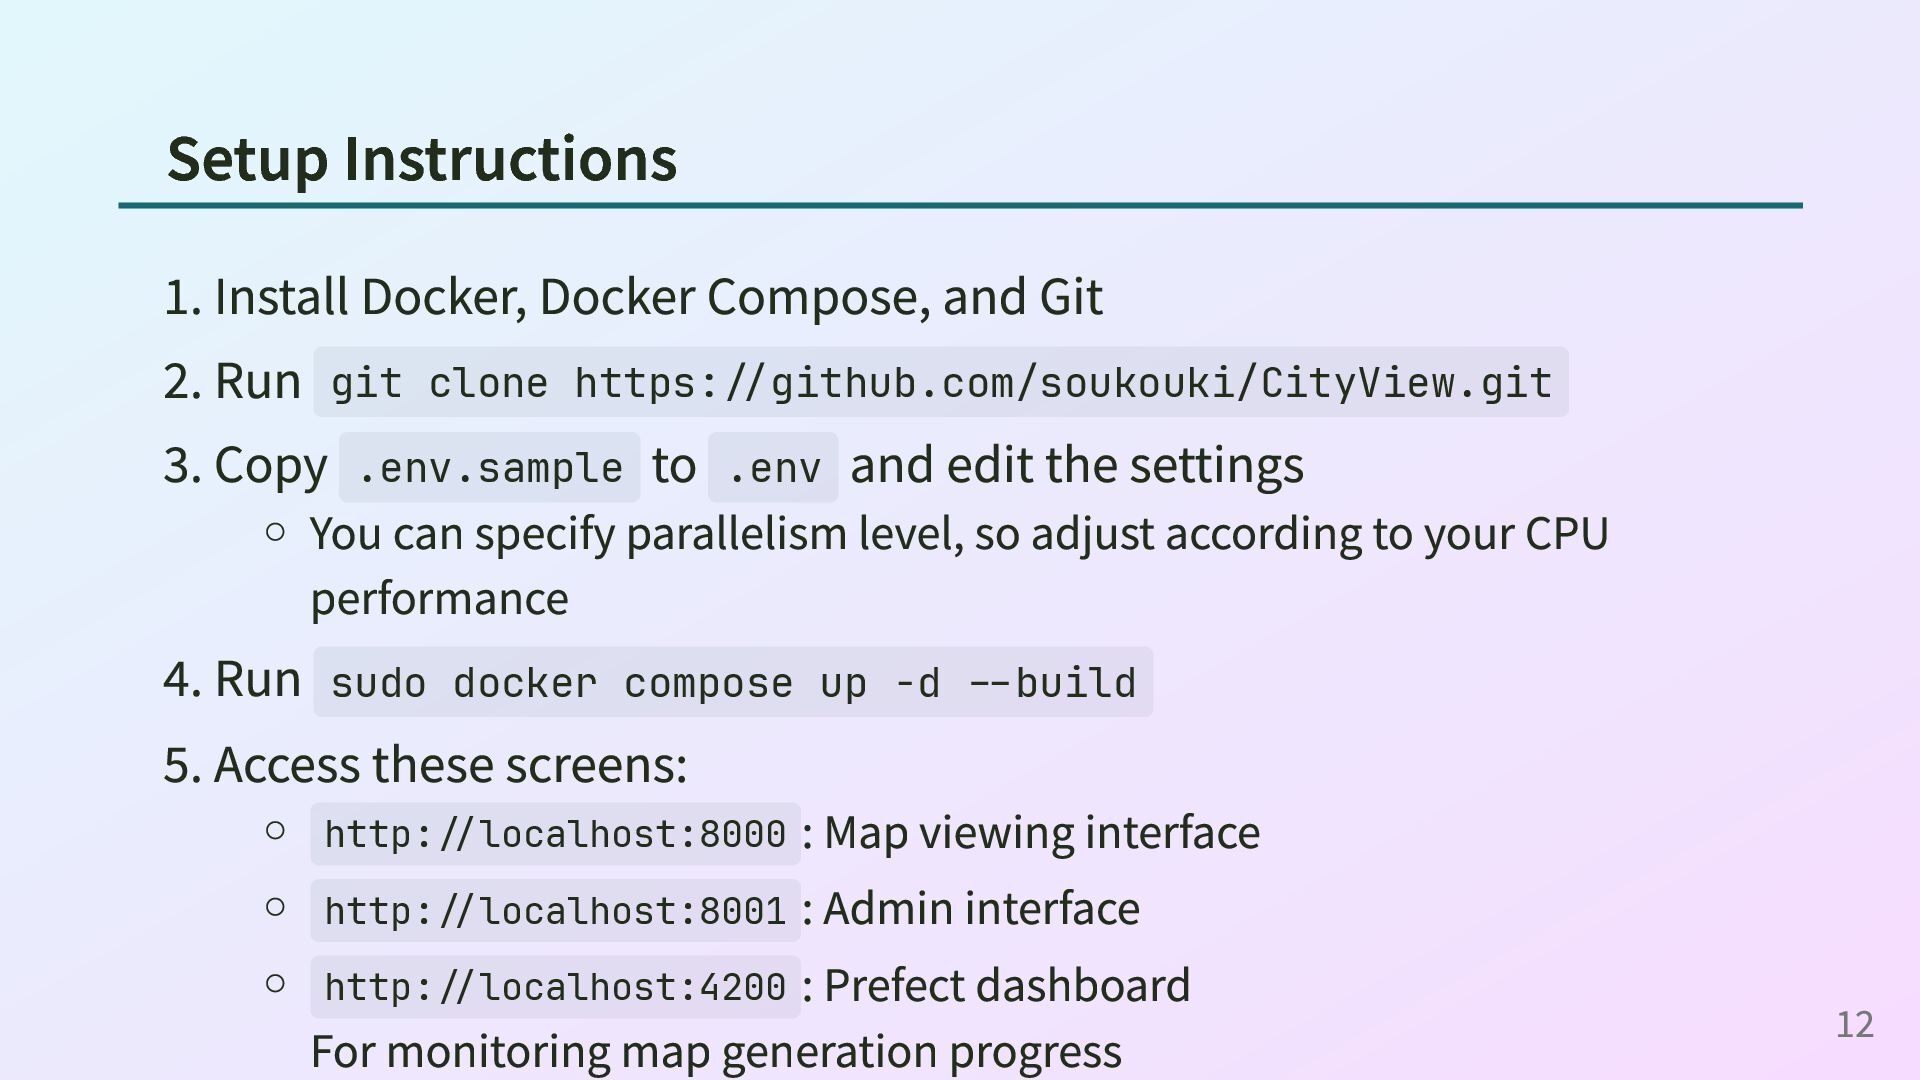The width and height of the screenshot is (1920, 1080).
Task: Click the "Prefect dashboard" label
Action: point(1006,985)
